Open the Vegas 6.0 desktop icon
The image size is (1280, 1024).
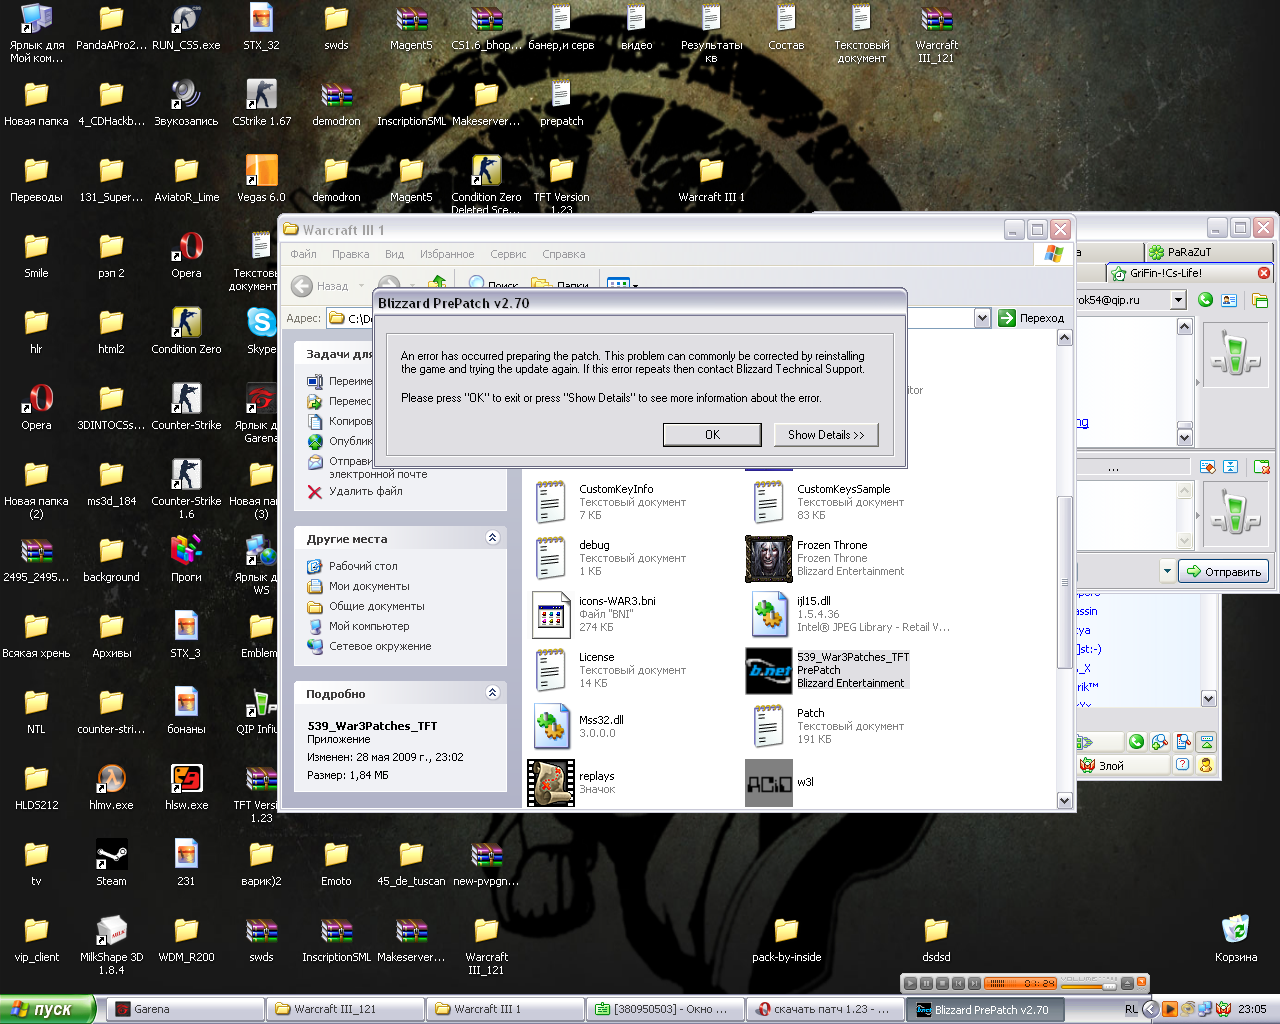261,178
